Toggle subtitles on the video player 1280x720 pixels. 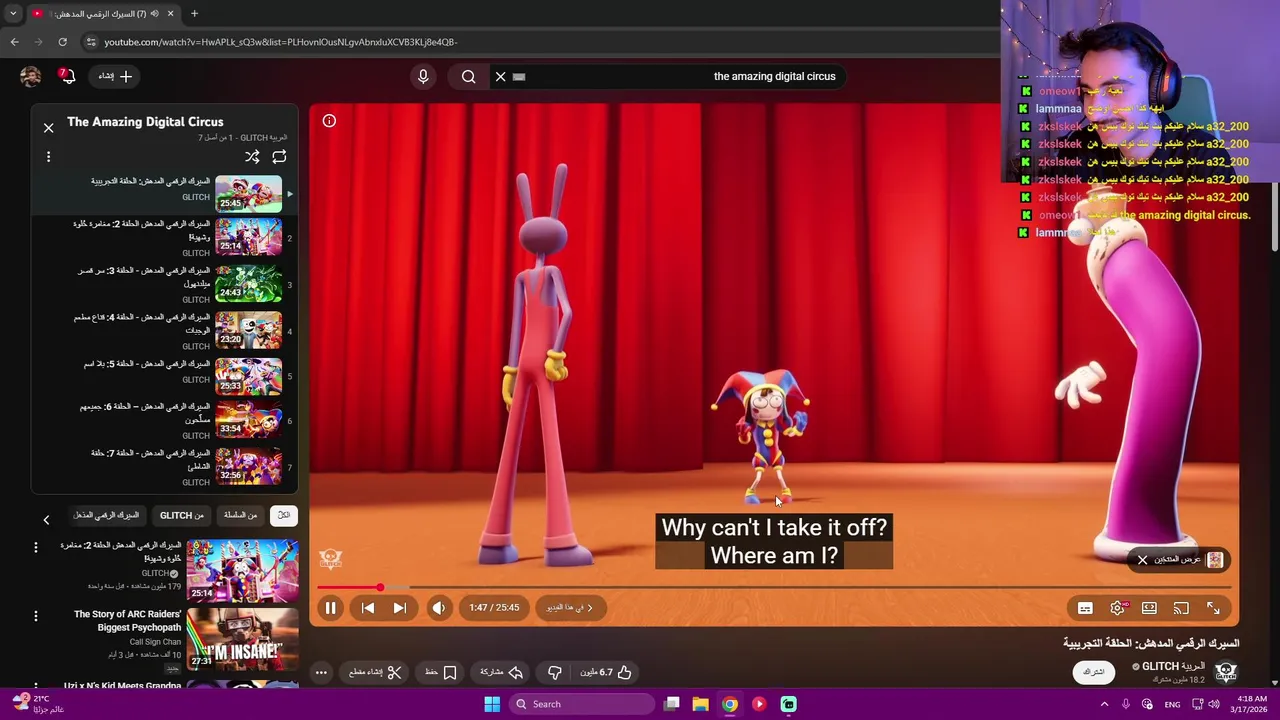click(1085, 608)
